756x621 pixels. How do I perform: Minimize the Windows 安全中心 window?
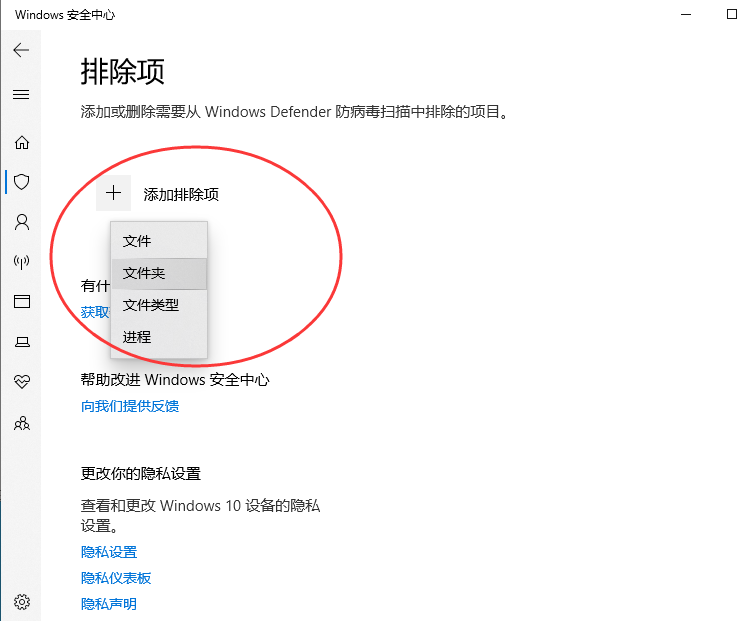click(x=686, y=14)
